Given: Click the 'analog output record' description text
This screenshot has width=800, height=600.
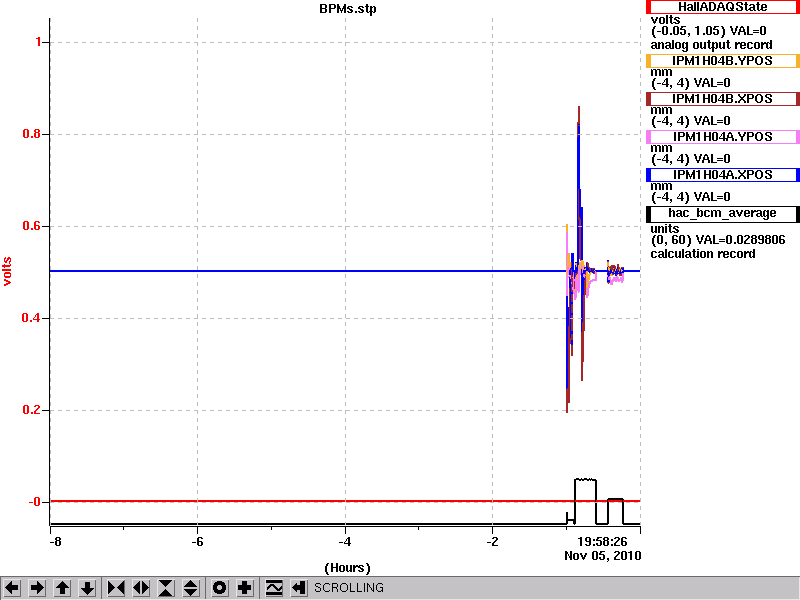Looking at the screenshot, I should [711, 45].
